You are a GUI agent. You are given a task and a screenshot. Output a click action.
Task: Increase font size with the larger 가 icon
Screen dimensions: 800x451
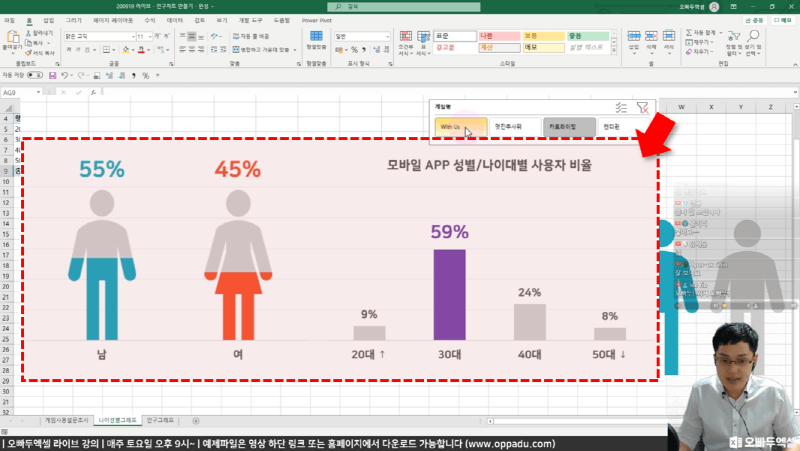(157, 36)
